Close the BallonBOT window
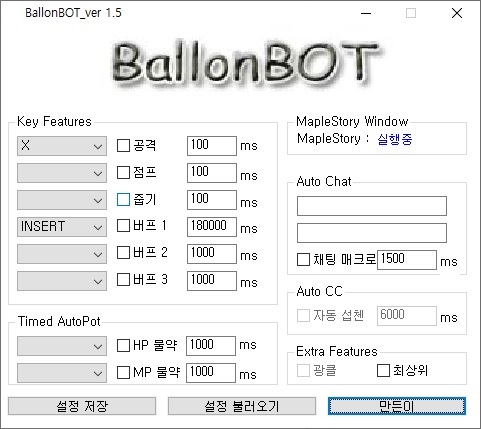Image resolution: width=481 pixels, height=429 pixels. [x=457, y=13]
